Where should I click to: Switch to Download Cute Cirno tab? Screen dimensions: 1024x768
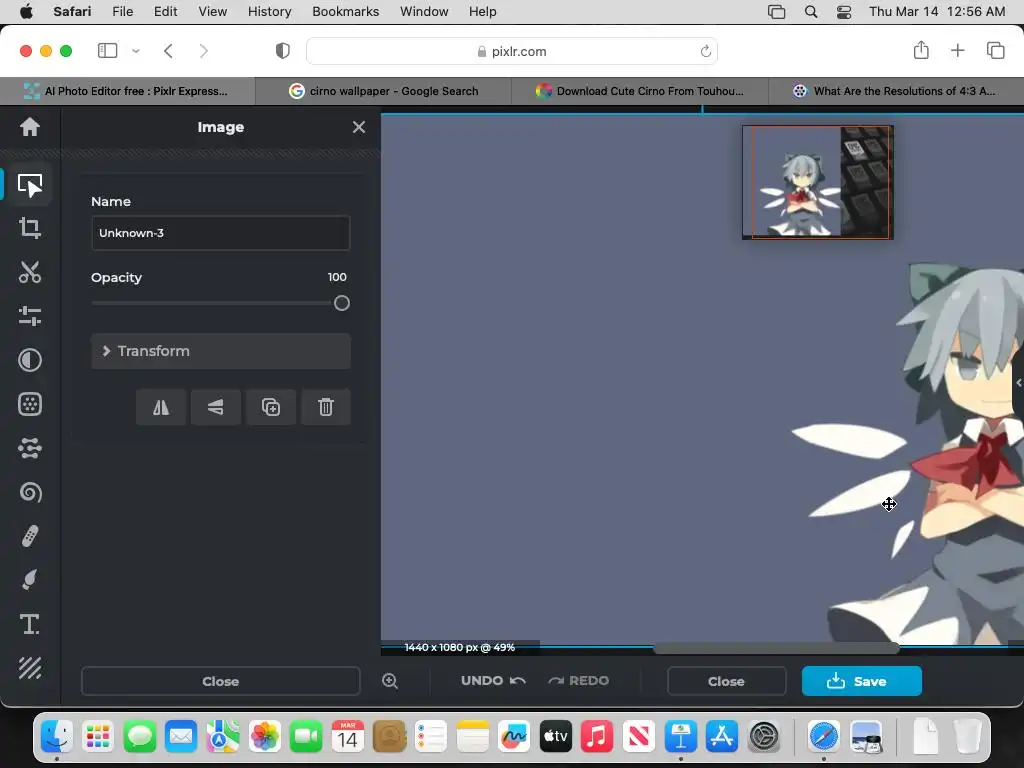pos(640,91)
